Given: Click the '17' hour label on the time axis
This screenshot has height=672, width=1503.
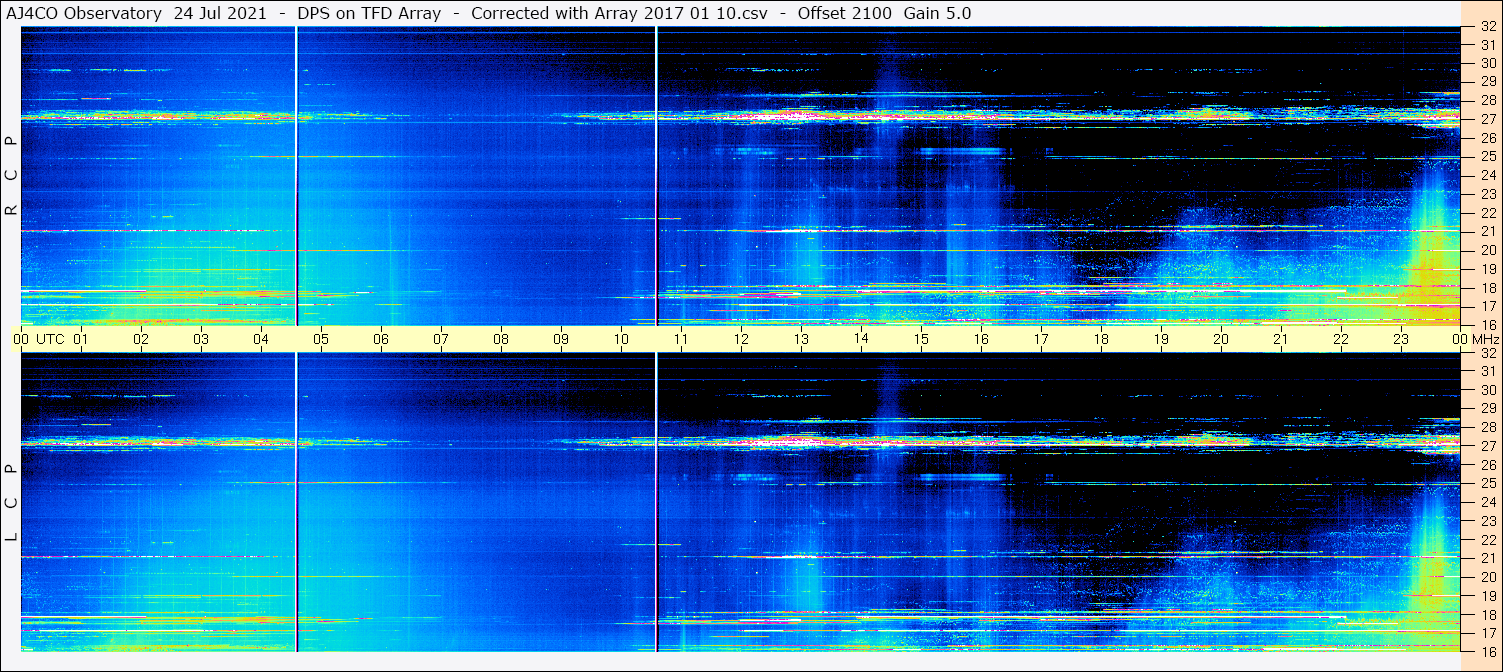Looking at the screenshot, I should click(x=1041, y=339).
